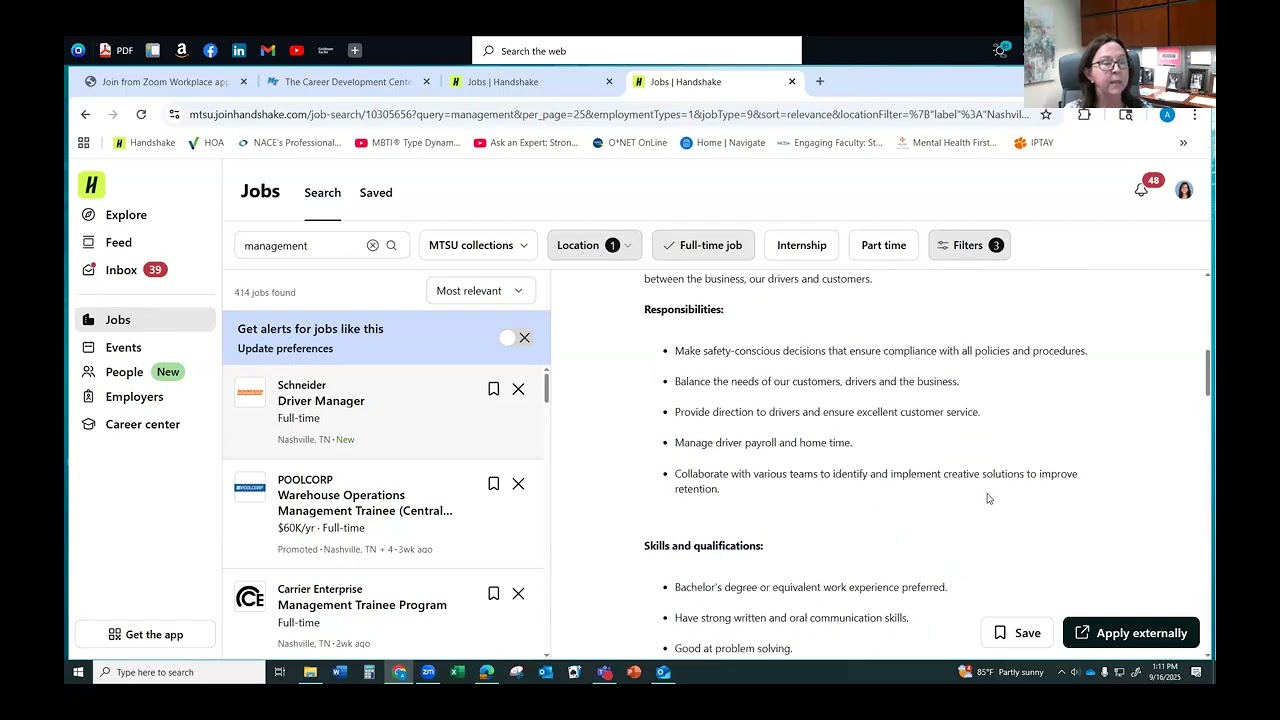Toggle the Part time filter
The image size is (1280, 720).
tap(884, 245)
